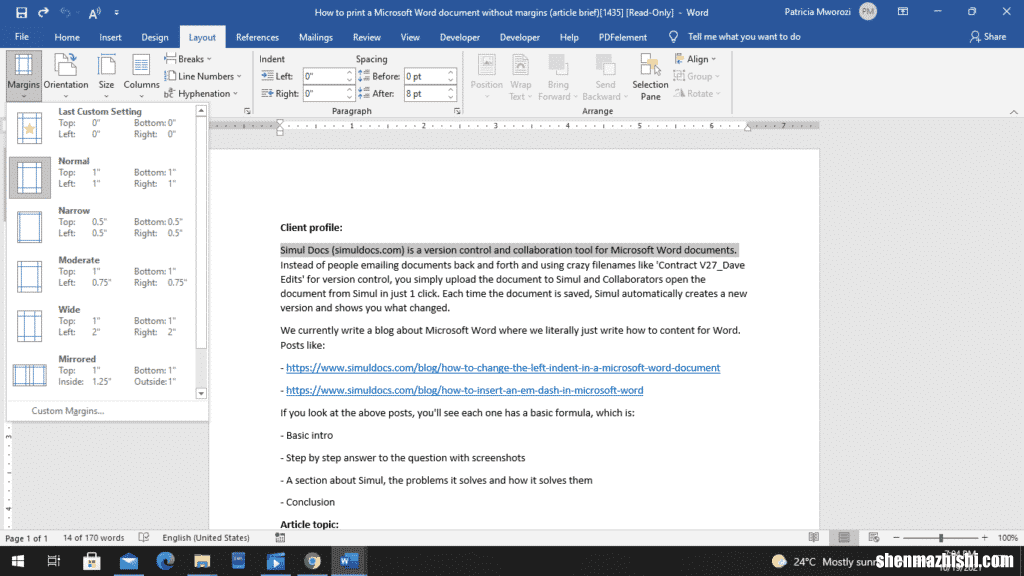The image size is (1024, 576).
Task: Switch to the Review tab
Action: (x=366, y=37)
